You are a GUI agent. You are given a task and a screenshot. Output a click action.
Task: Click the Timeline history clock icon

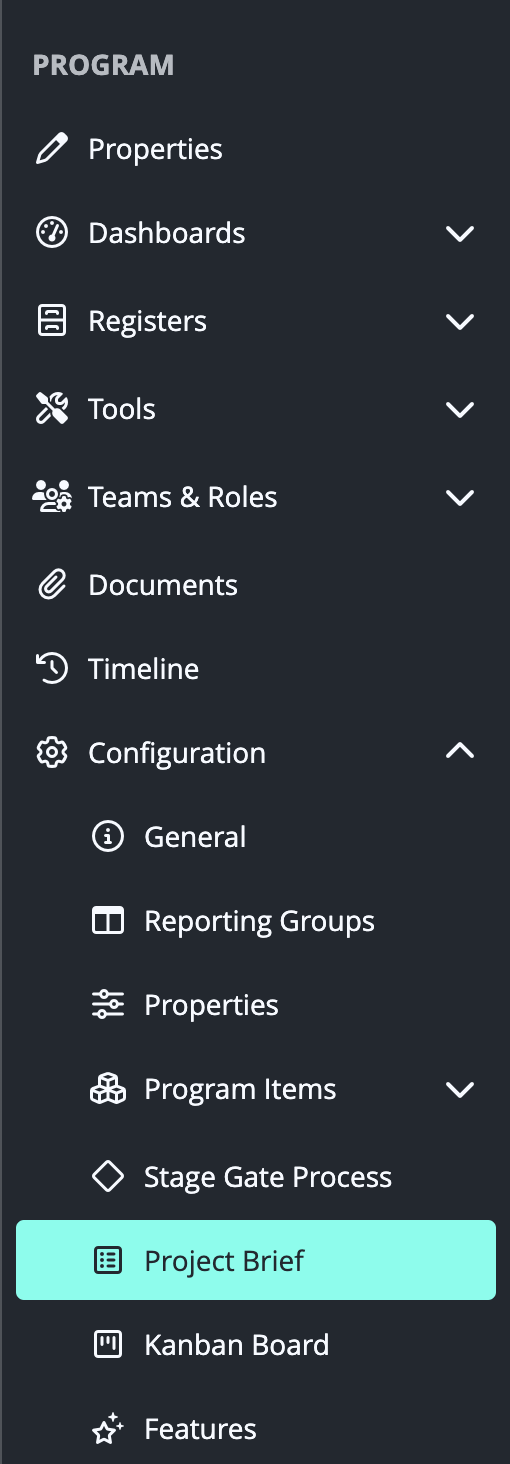click(51, 669)
